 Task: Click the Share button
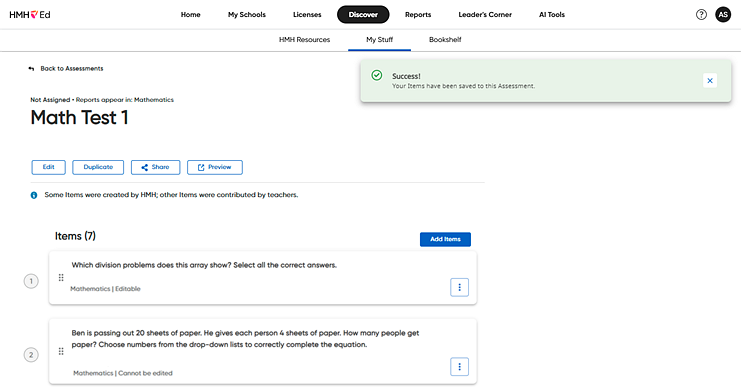(x=155, y=167)
